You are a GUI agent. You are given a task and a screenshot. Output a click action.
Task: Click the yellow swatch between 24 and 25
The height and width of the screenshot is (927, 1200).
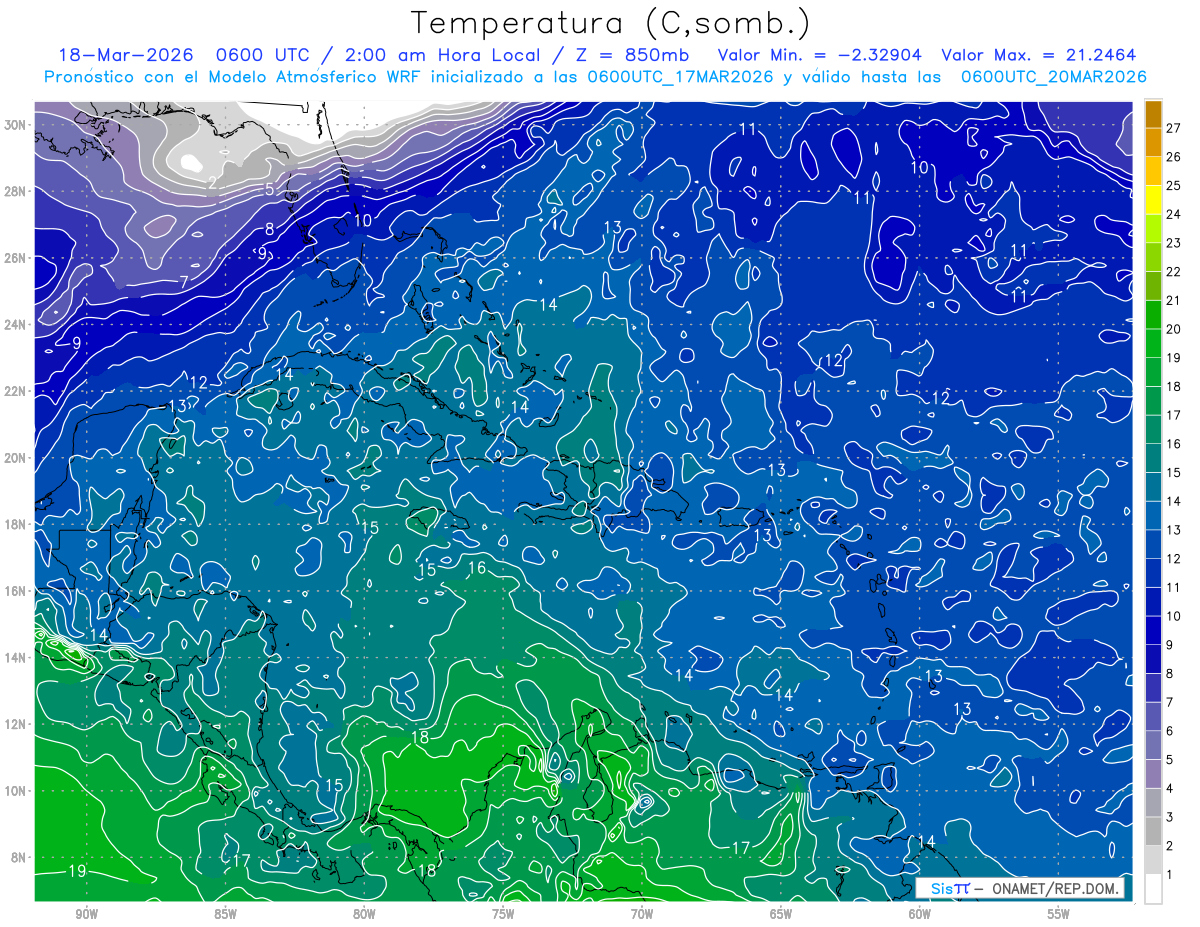pos(1153,200)
